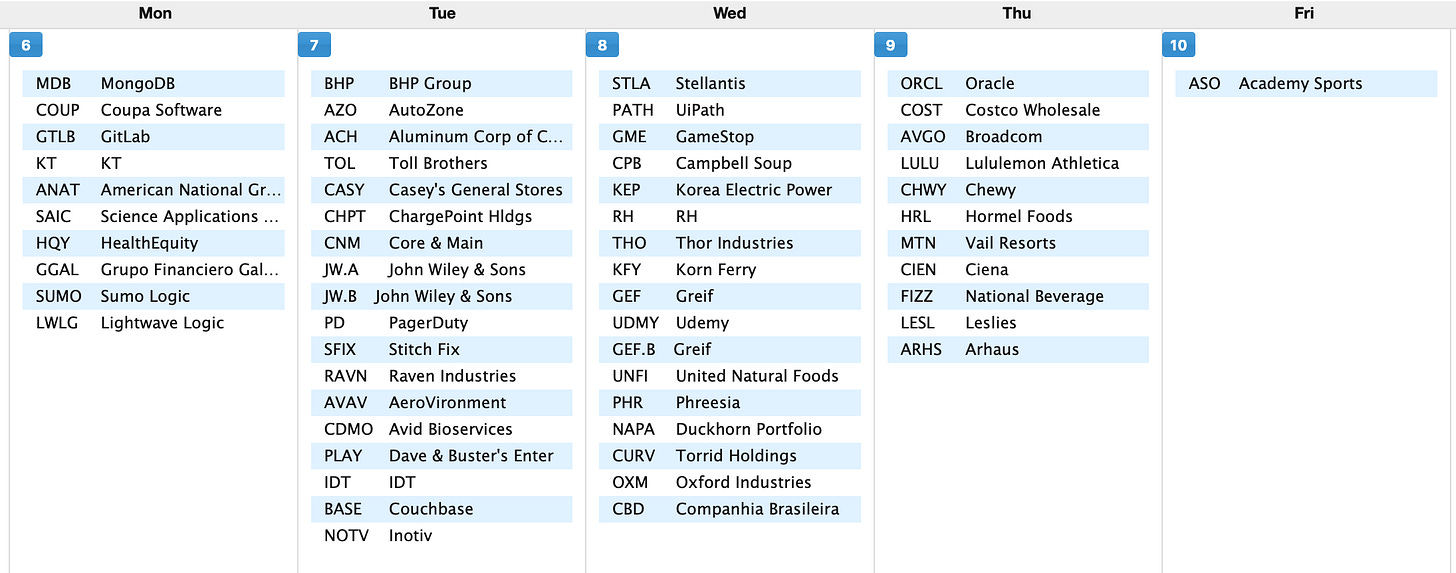The image size is (1456, 573).
Task: Select the Thu column header
Action: [x=1017, y=13]
